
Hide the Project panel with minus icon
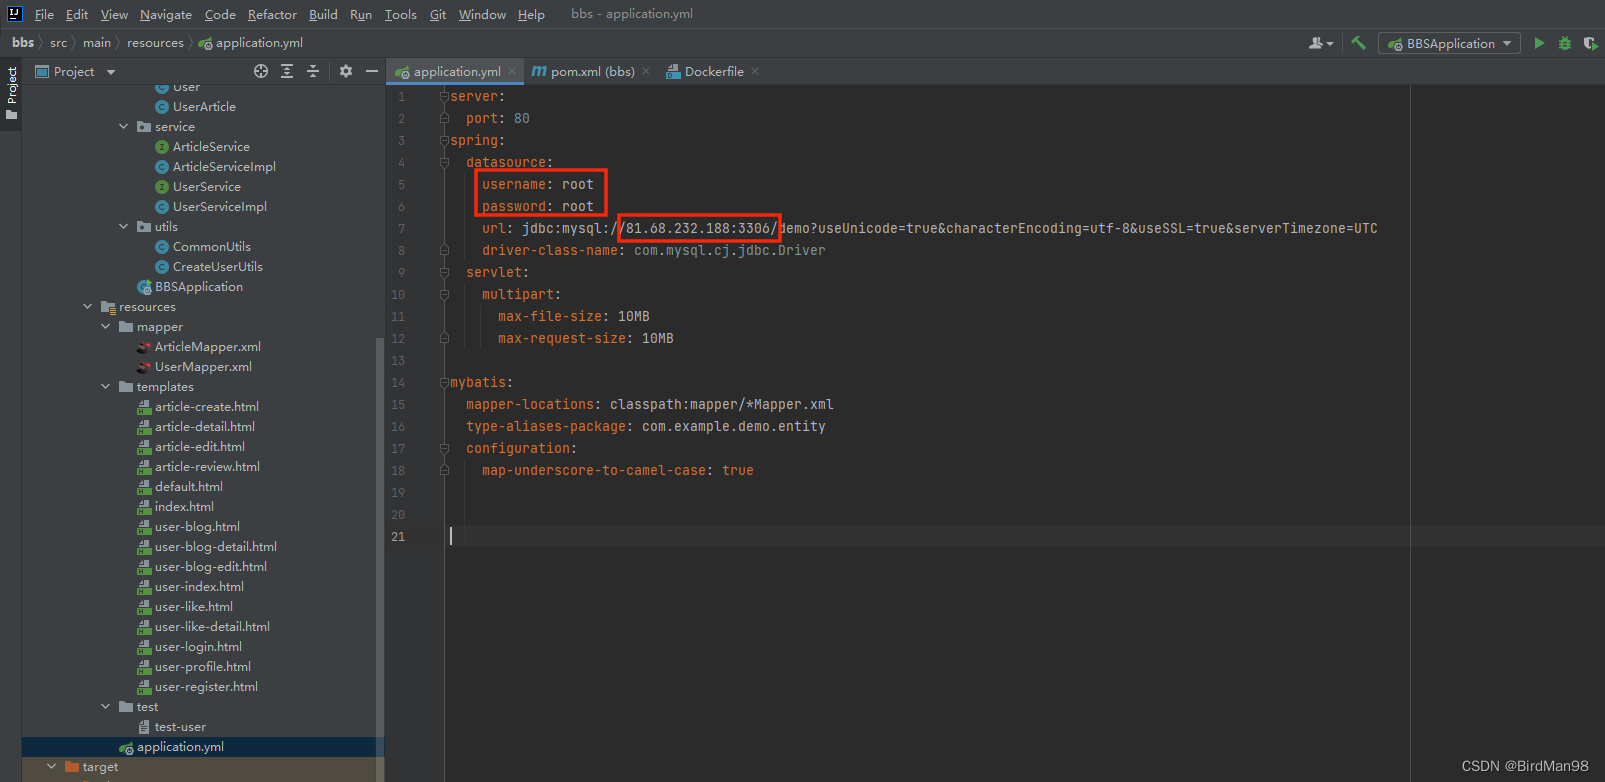372,71
